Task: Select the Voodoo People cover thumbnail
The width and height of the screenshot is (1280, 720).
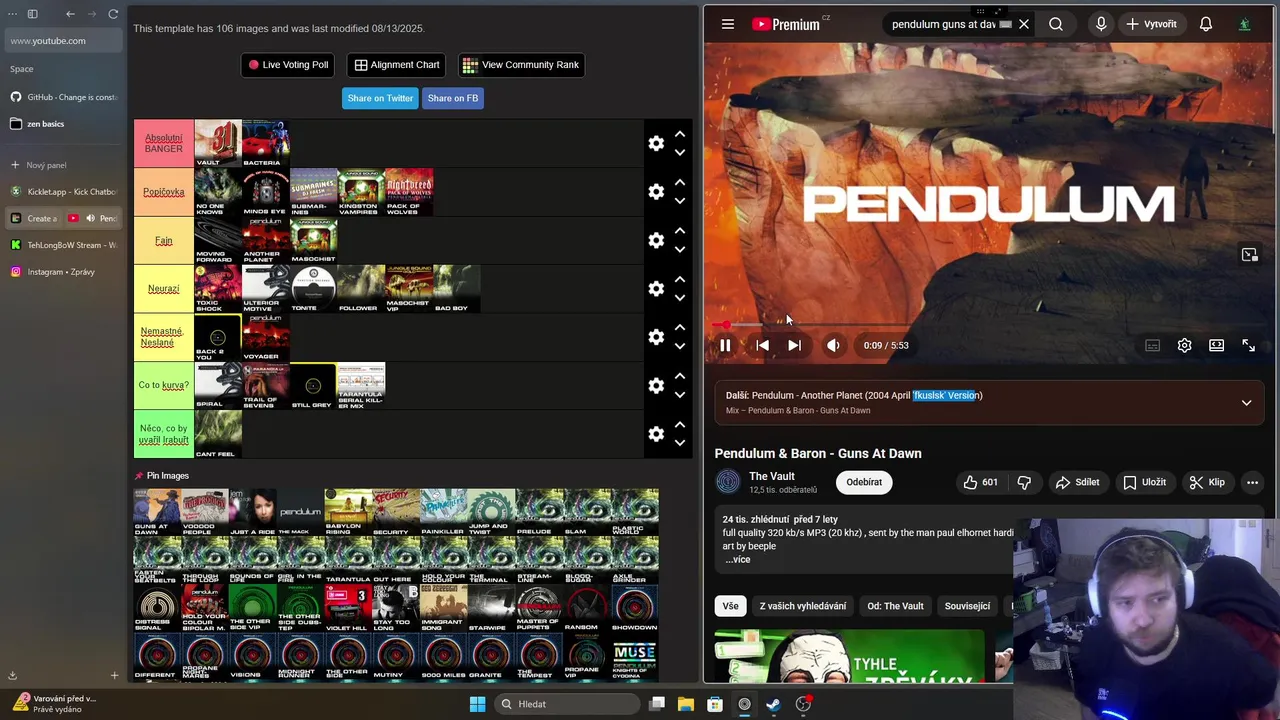Action: 204,512
